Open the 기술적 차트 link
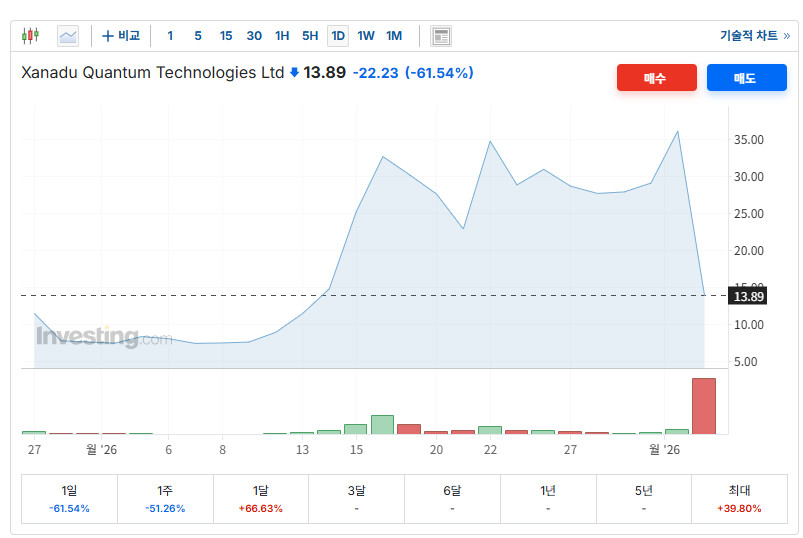The width and height of the screenshot is (803, 538). tap(755, 35)
